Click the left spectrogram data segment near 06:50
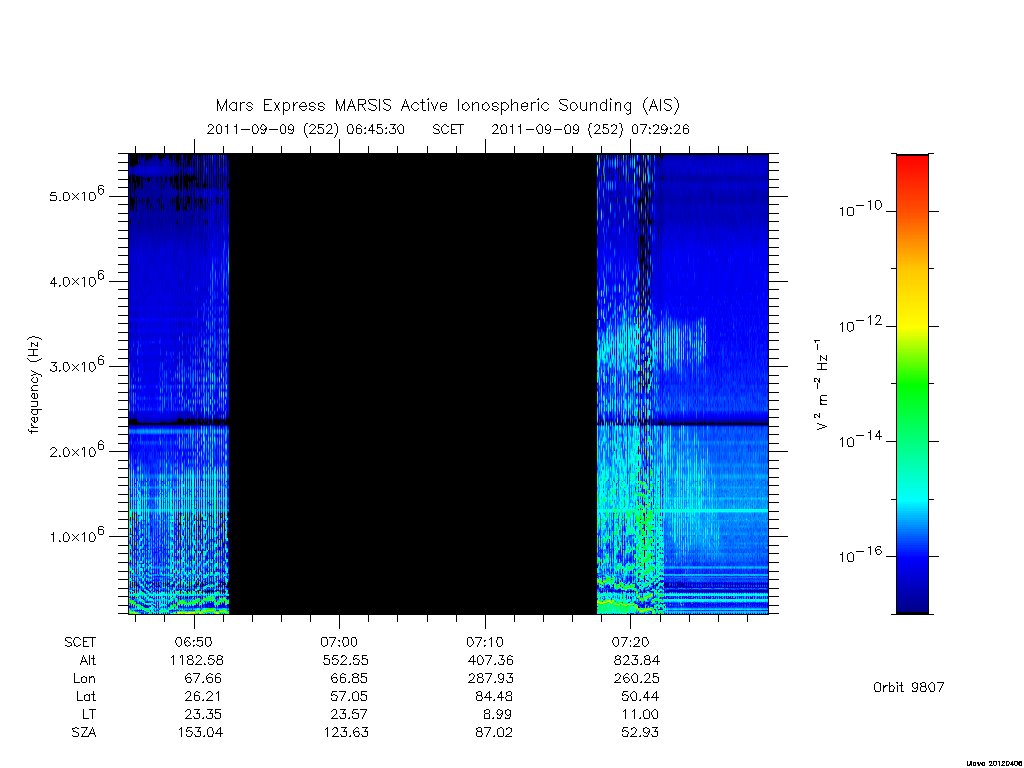This screenshot has width=1024, height=768. coord(178,384)
